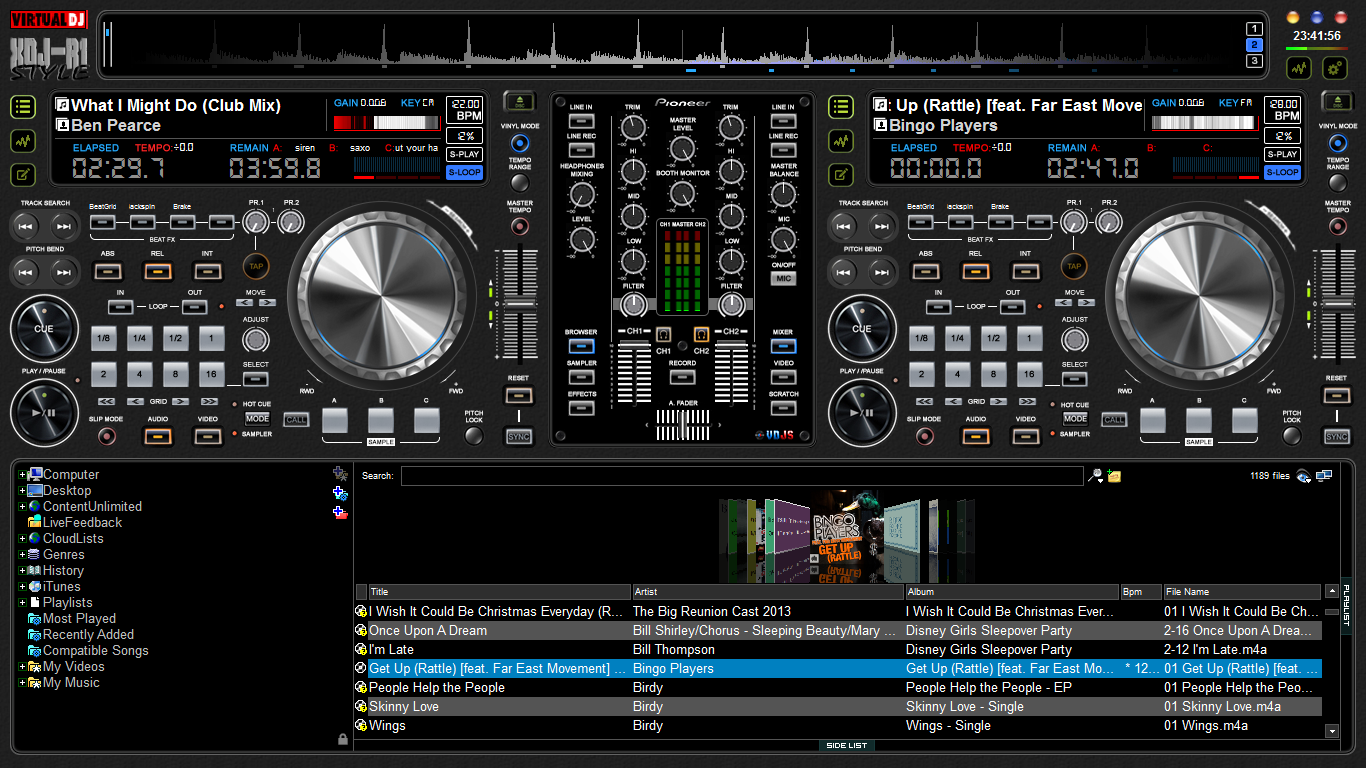Click left deck 16 beat loop button
1366x768 pixels.
[211, 375]
